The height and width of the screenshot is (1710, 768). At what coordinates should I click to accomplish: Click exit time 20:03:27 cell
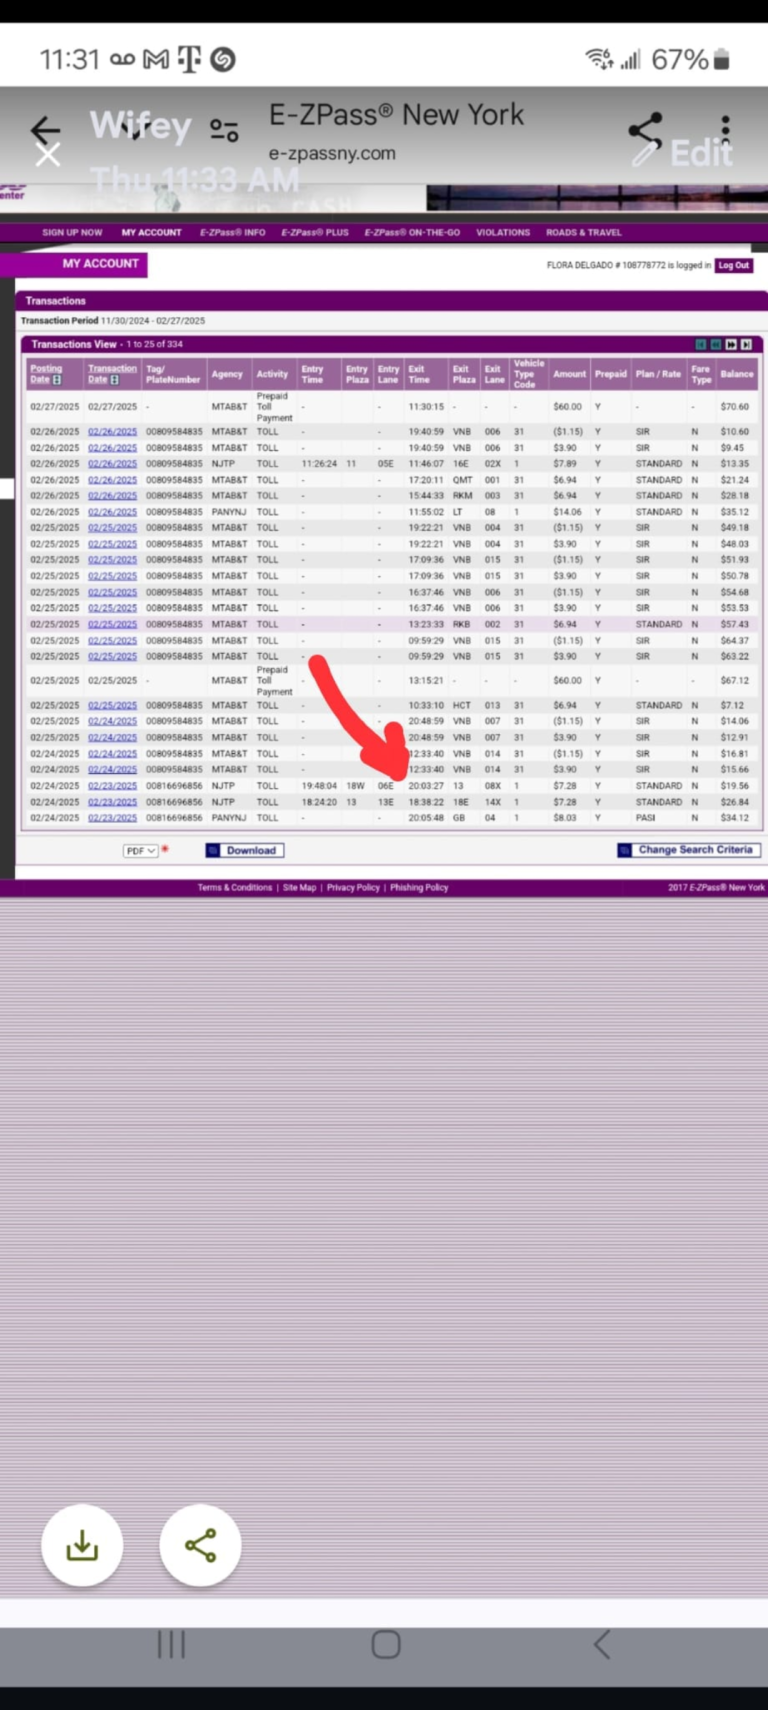click(426, 786)
